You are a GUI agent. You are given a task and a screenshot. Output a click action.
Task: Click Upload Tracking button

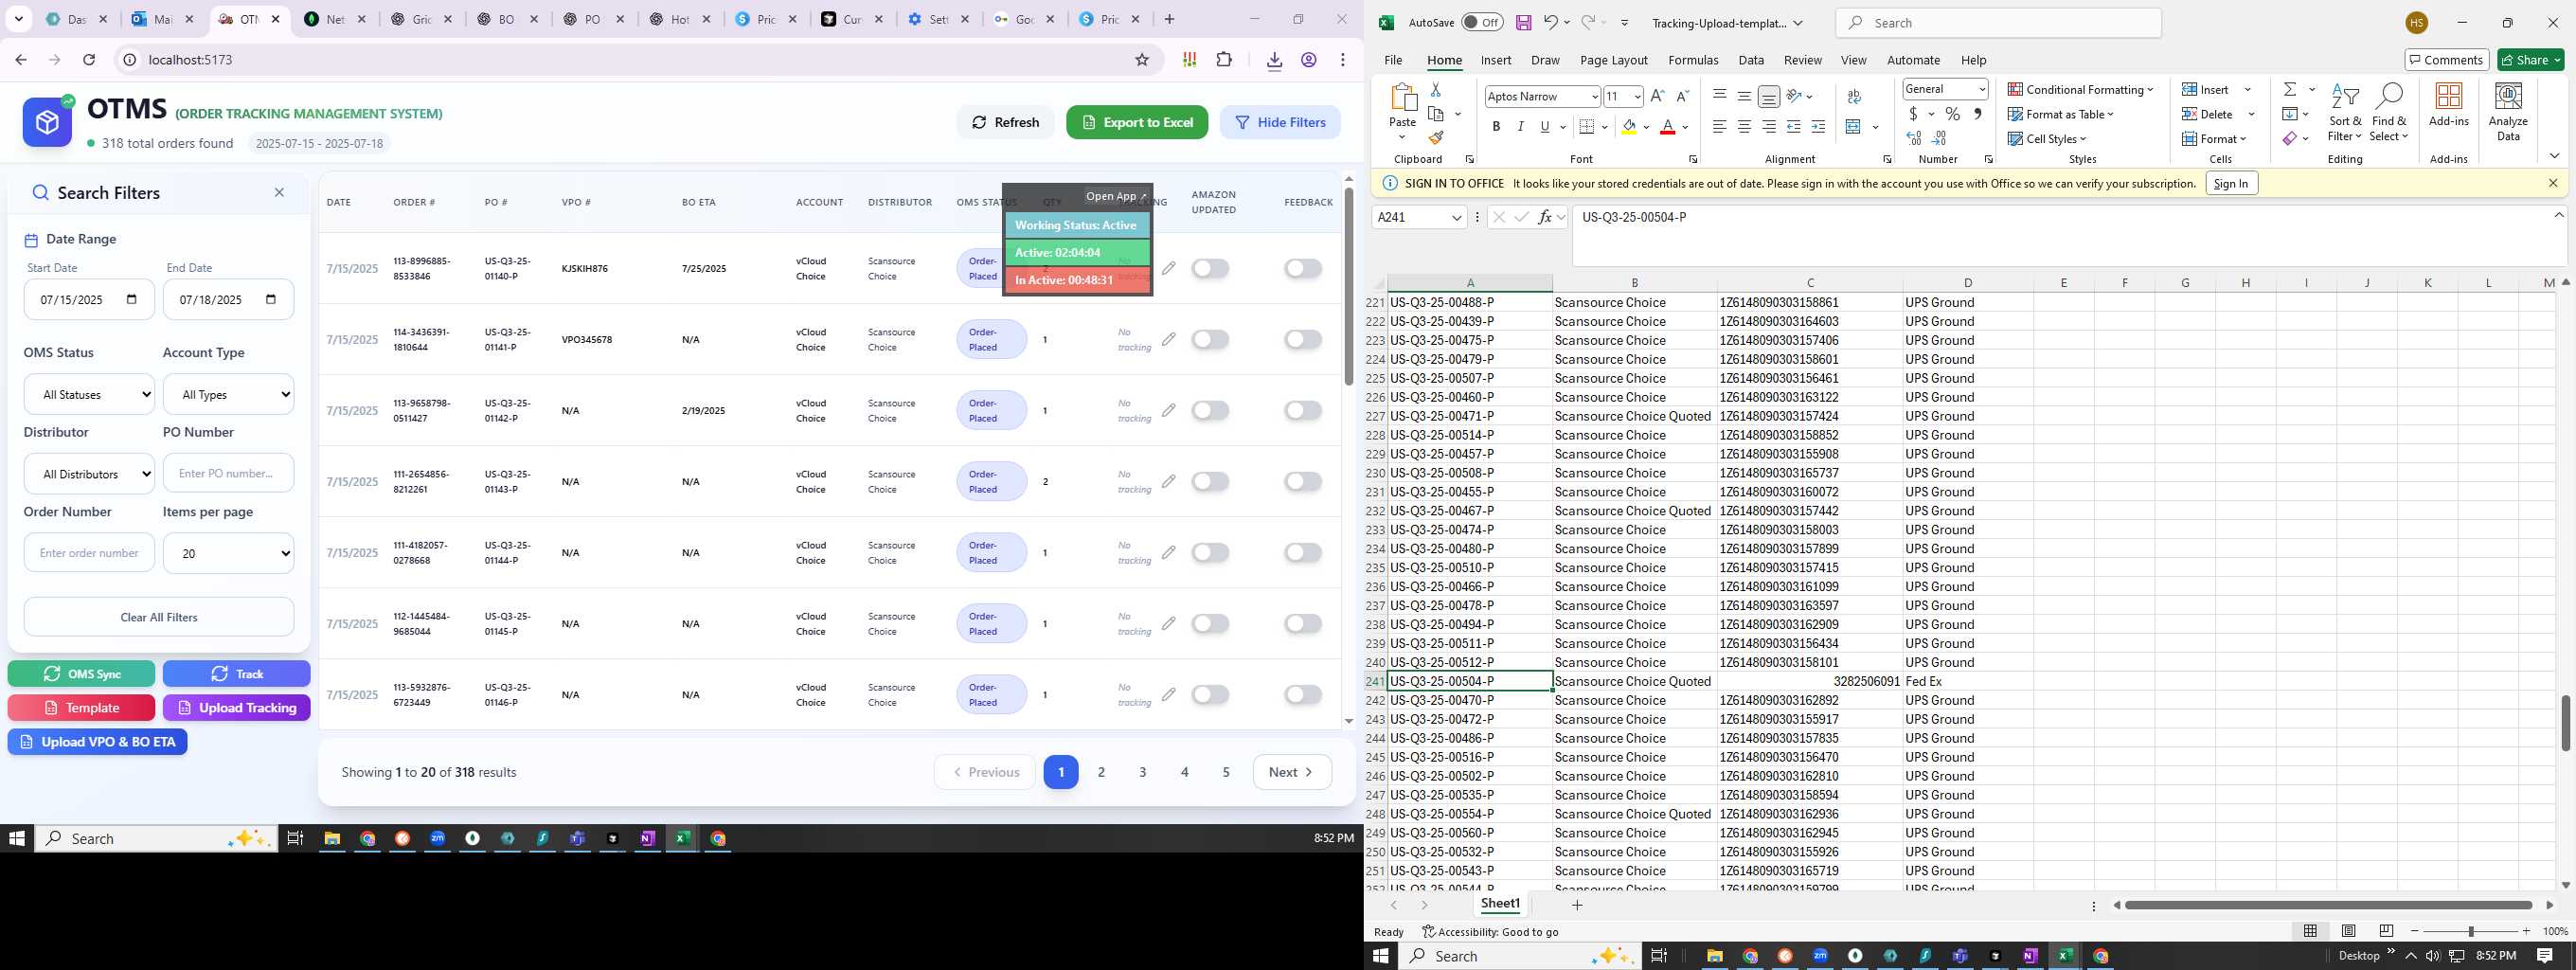click(x=236, y=708)
